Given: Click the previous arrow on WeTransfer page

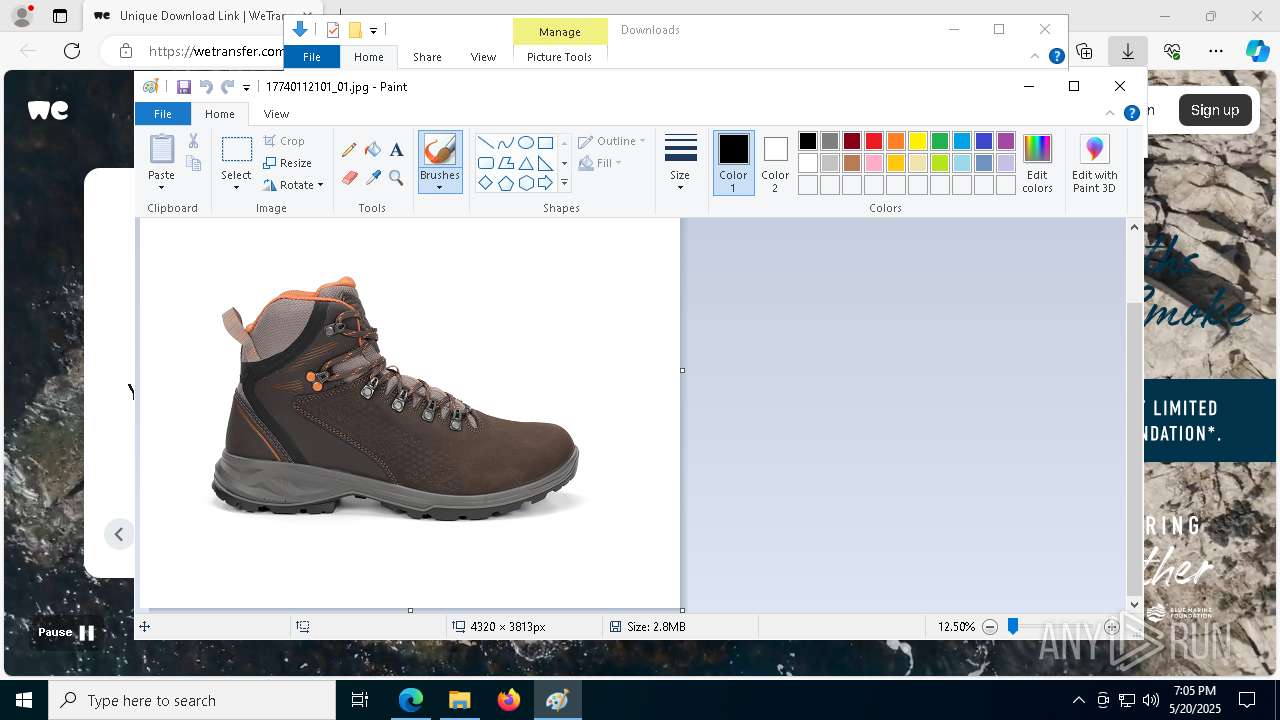Looking at the screenshot, I should [119, 534].
